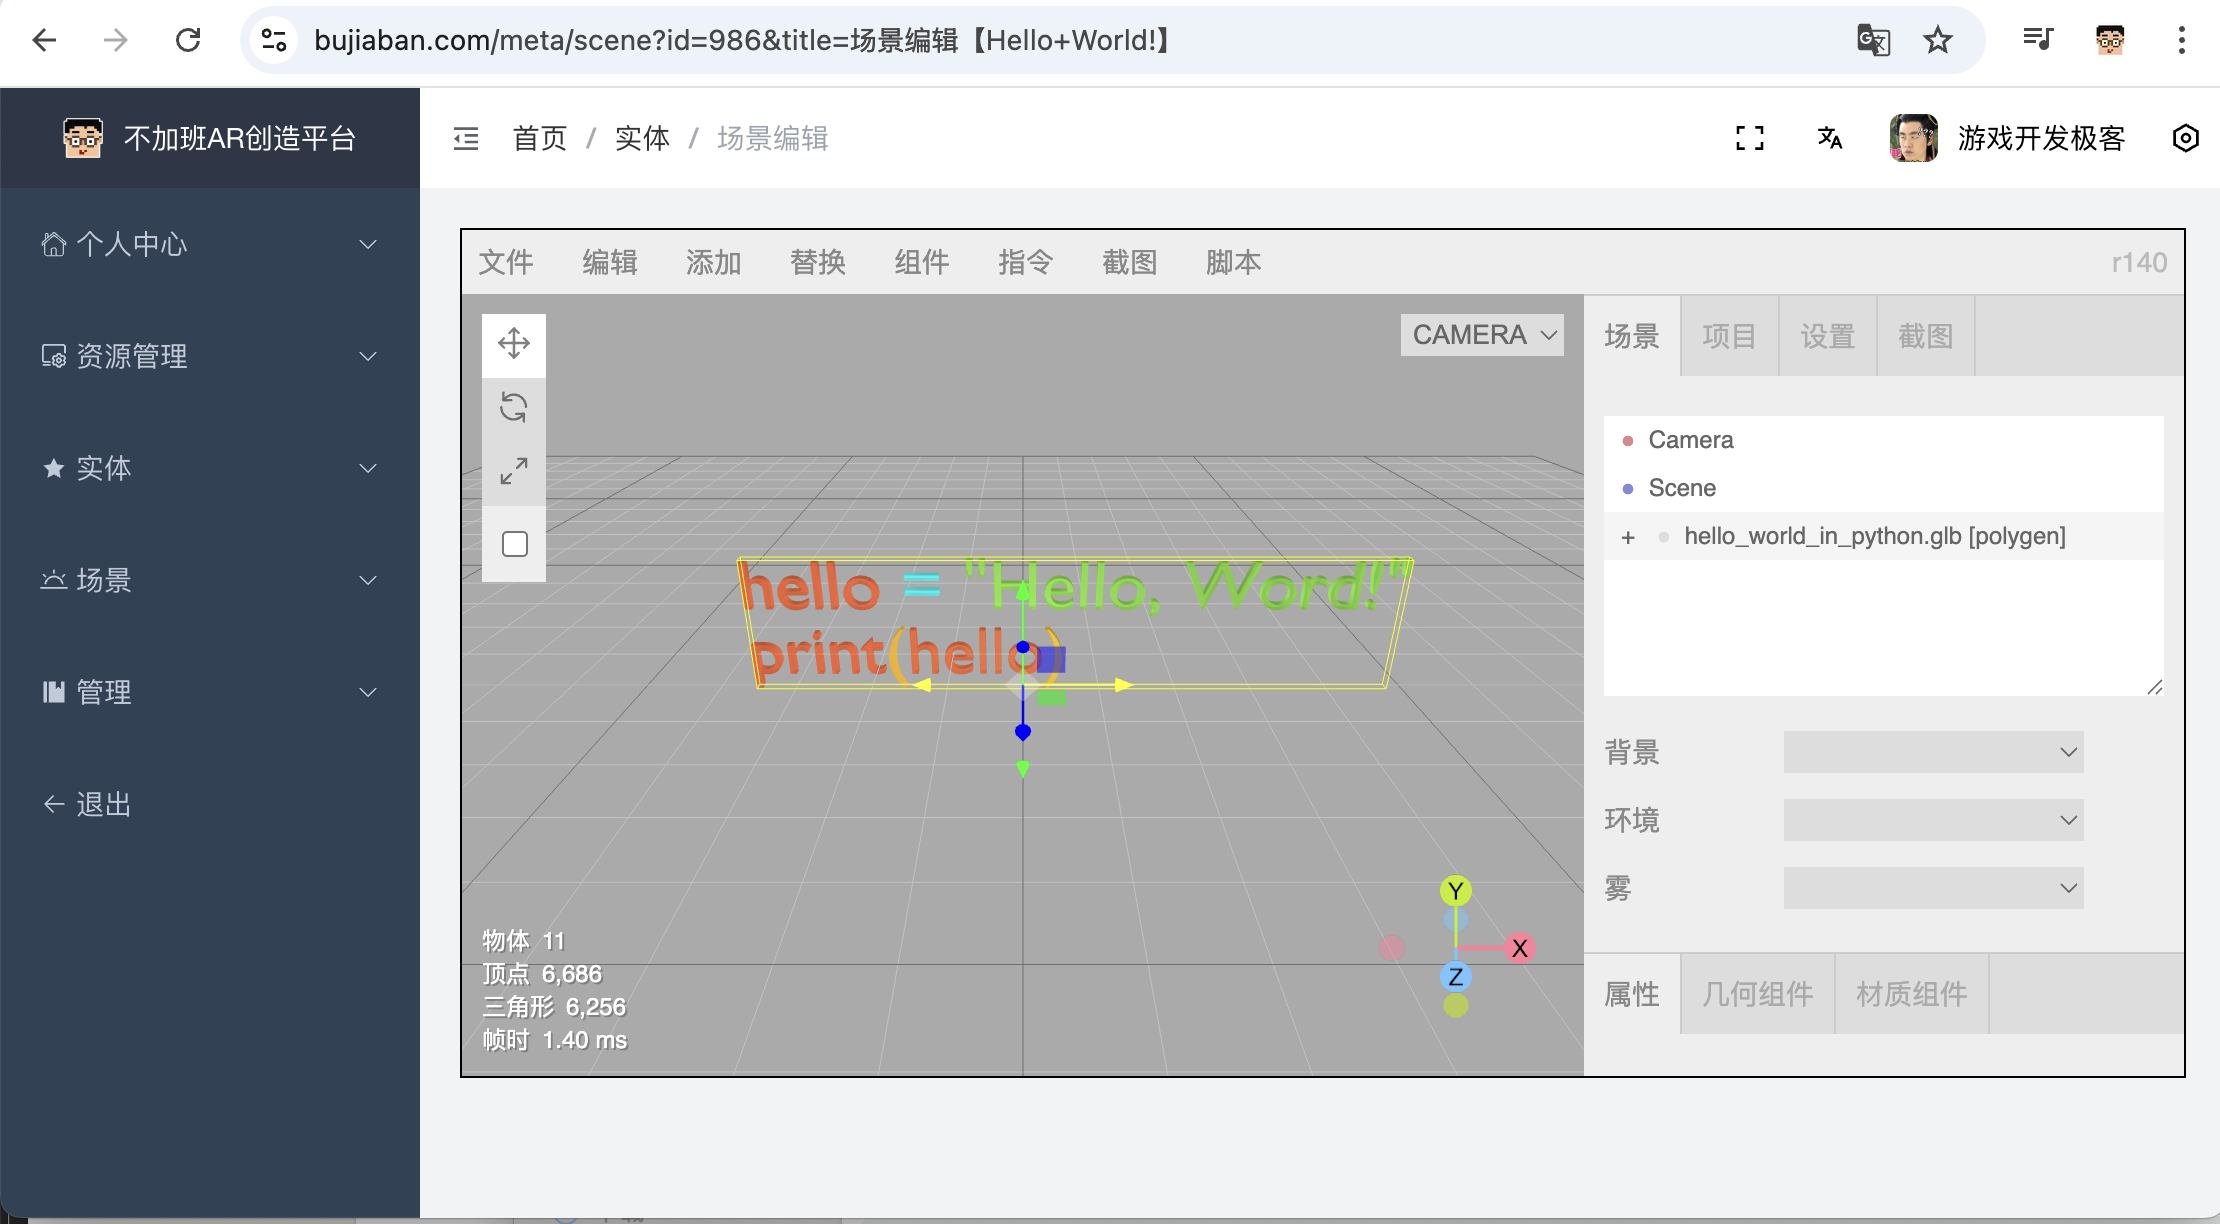Open the 背景 background dropdown

point(1934,752)
